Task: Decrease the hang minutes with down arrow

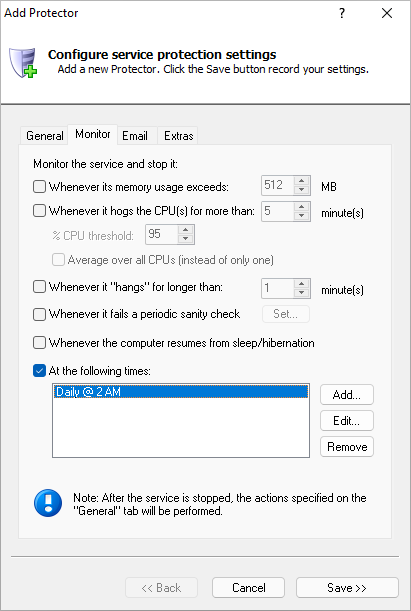Action: click(x=301, y=293)
